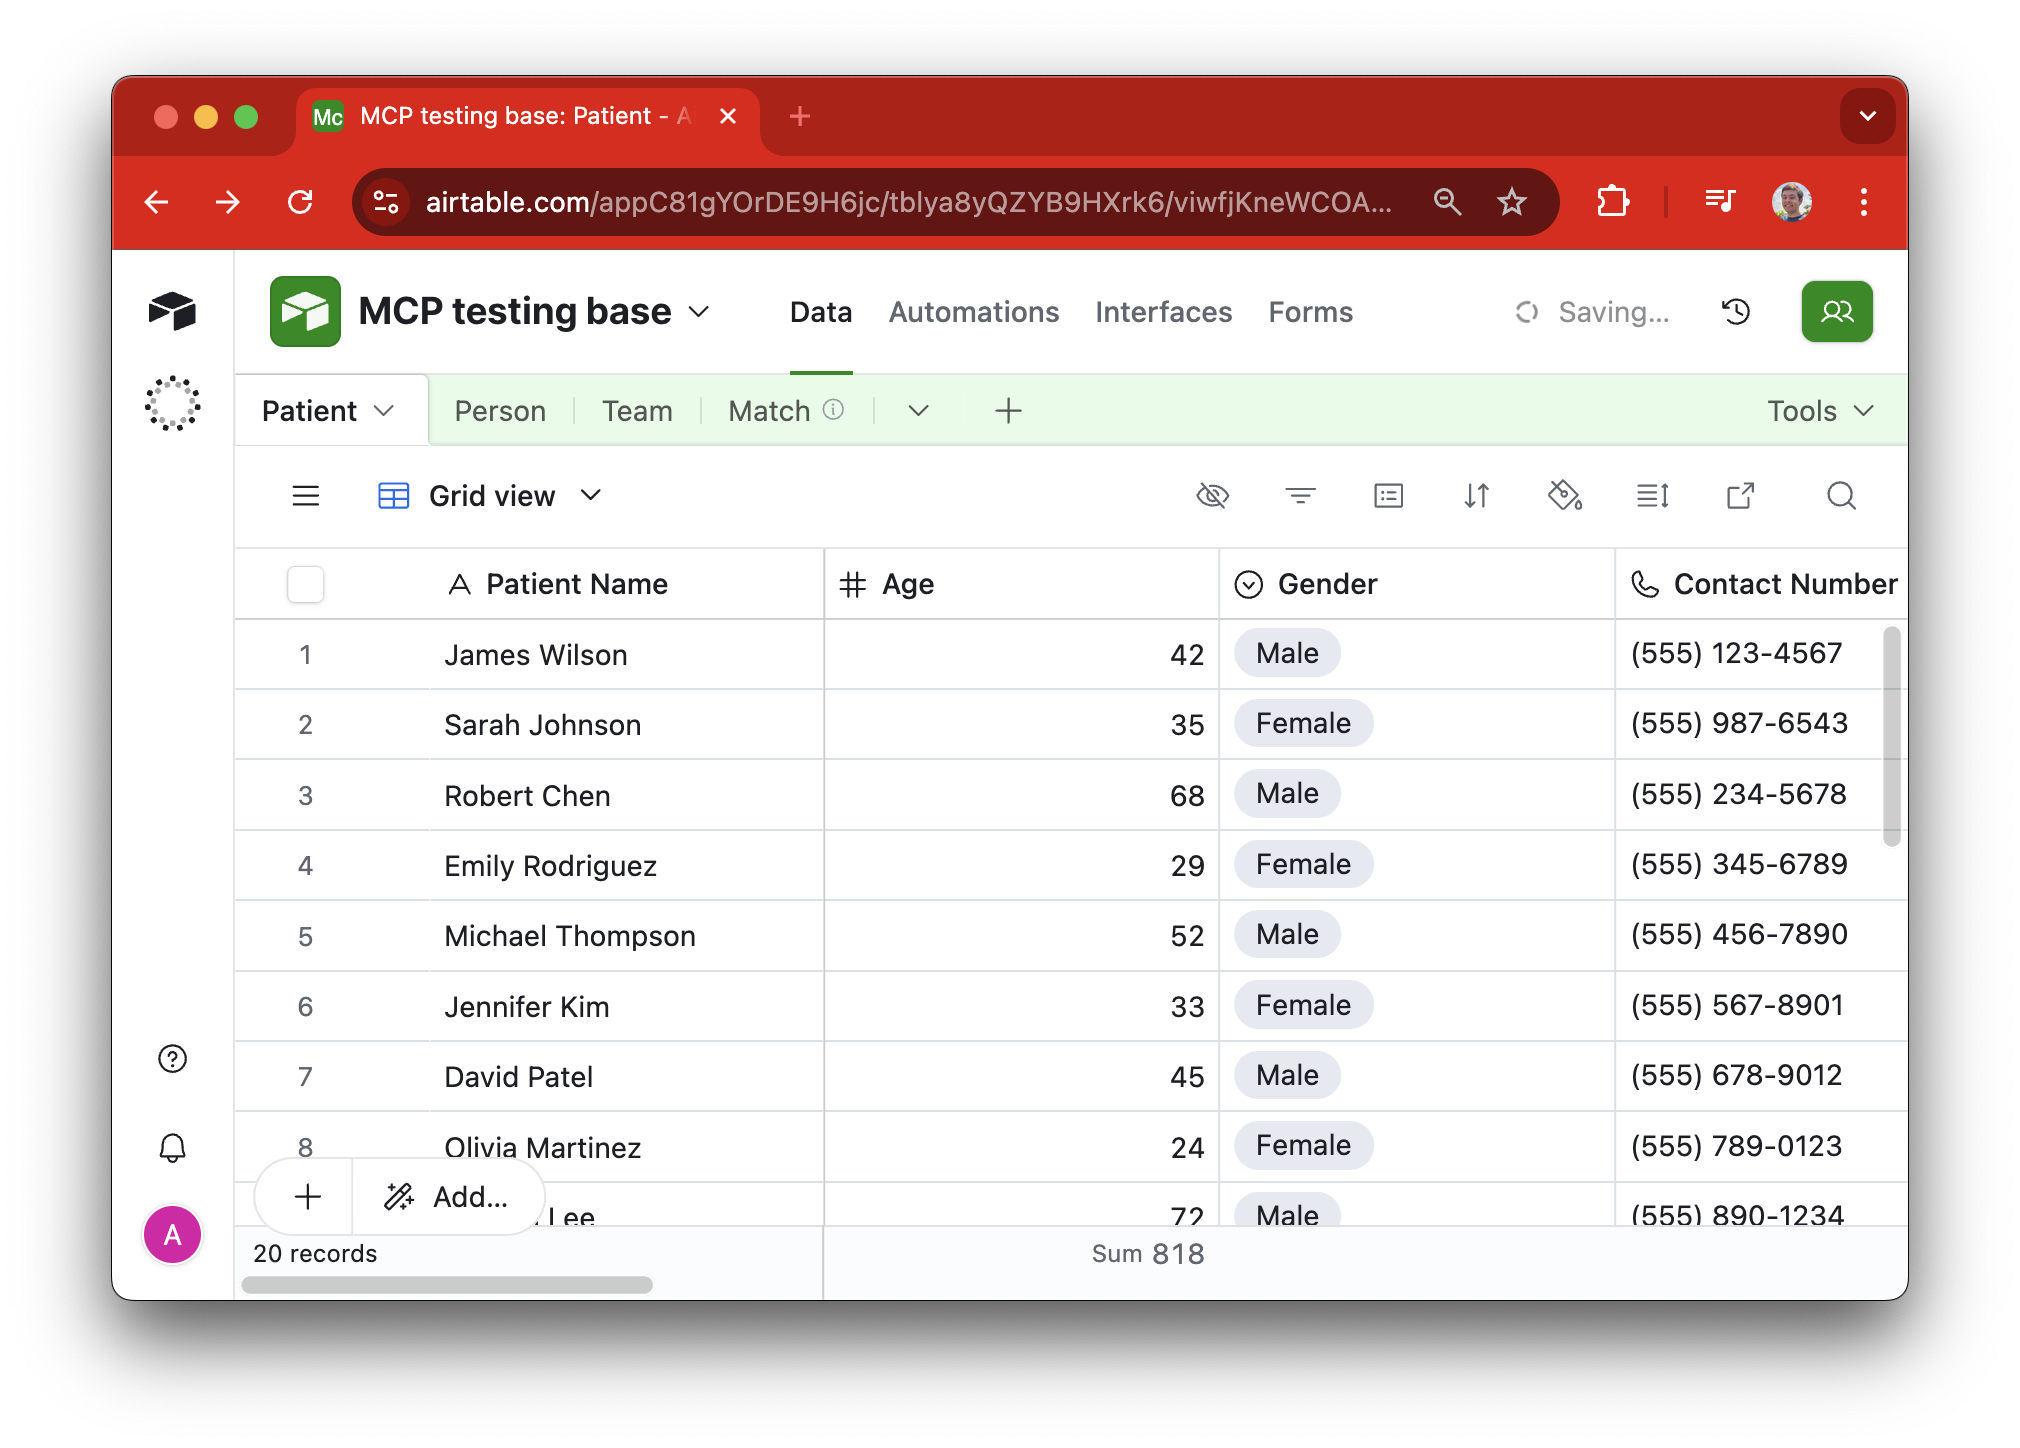
Task: Open the Sort icon in the toolbar
Action: click(x=1476, y=496)
